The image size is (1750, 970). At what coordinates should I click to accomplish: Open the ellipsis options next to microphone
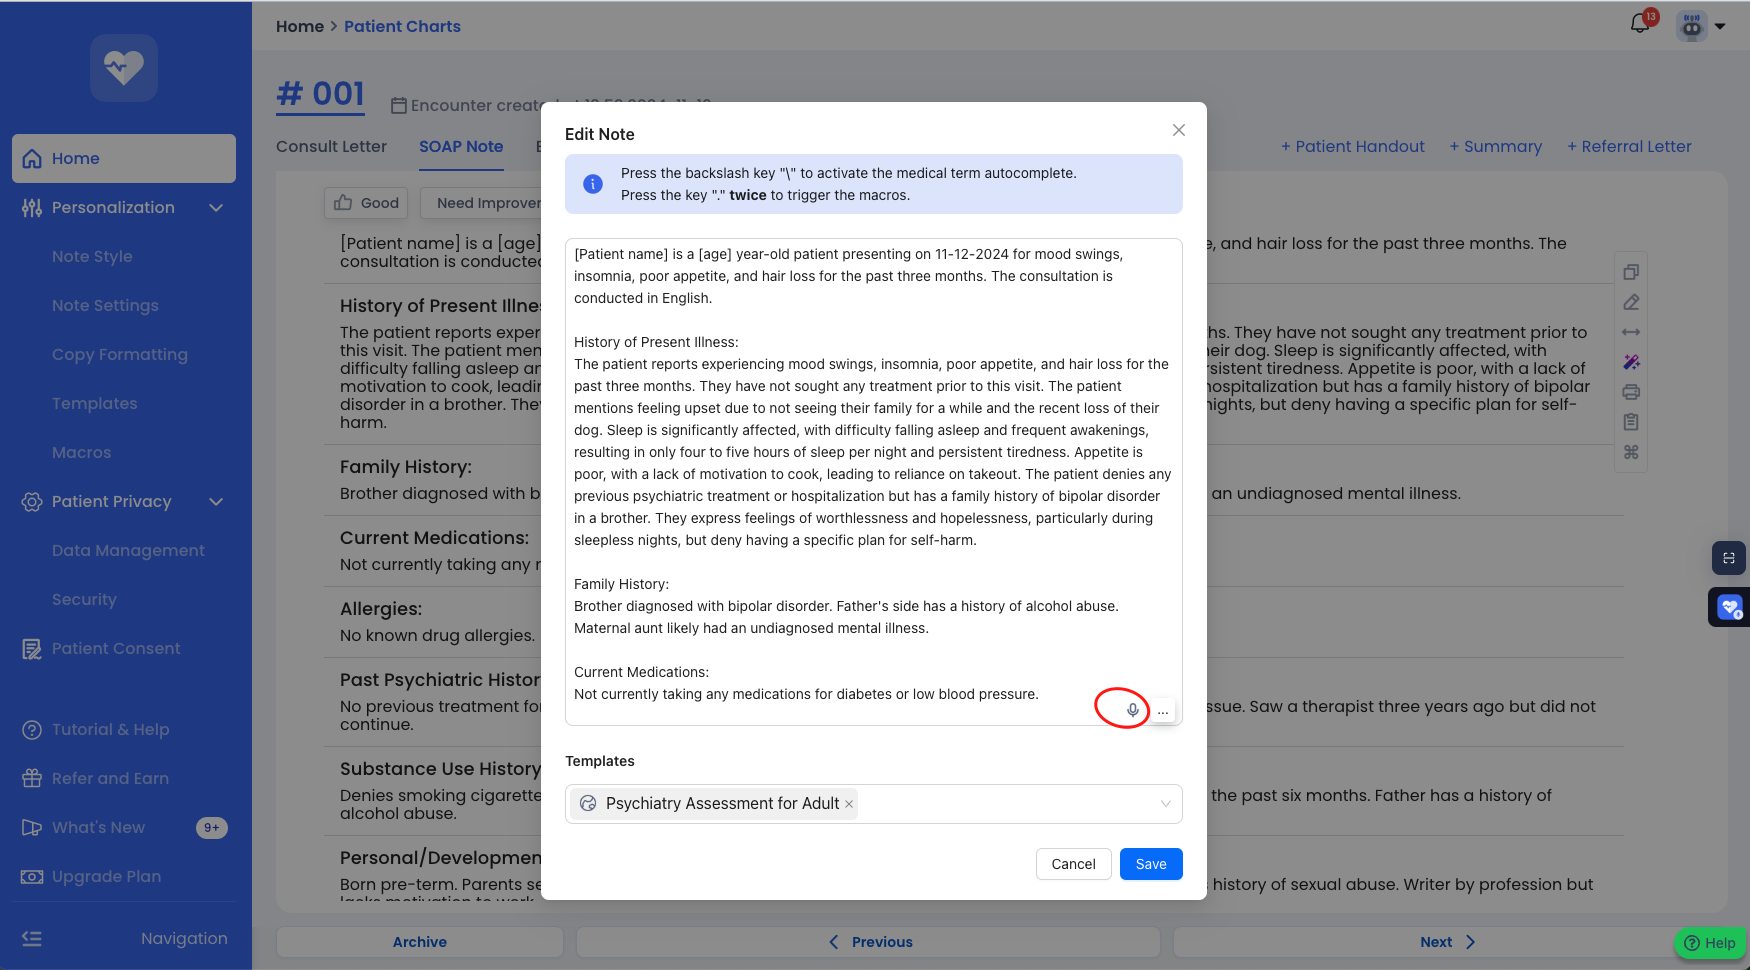coord(1163,711)
